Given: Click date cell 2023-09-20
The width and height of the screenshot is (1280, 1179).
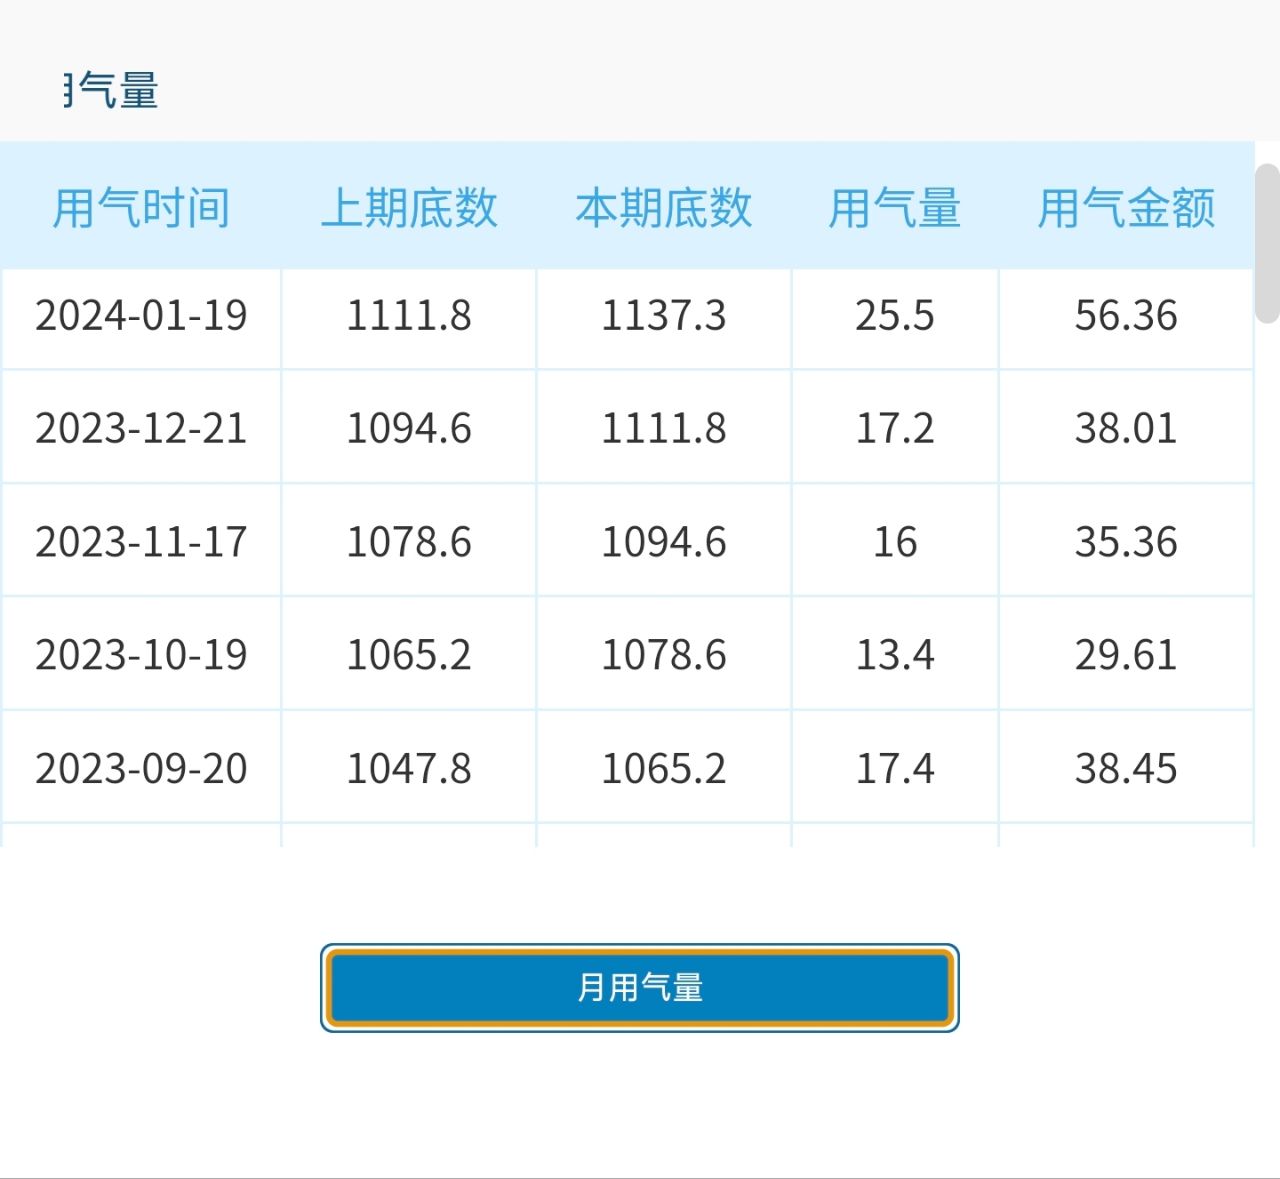Looking at the screenshot, I should click(x=141, y=769).
